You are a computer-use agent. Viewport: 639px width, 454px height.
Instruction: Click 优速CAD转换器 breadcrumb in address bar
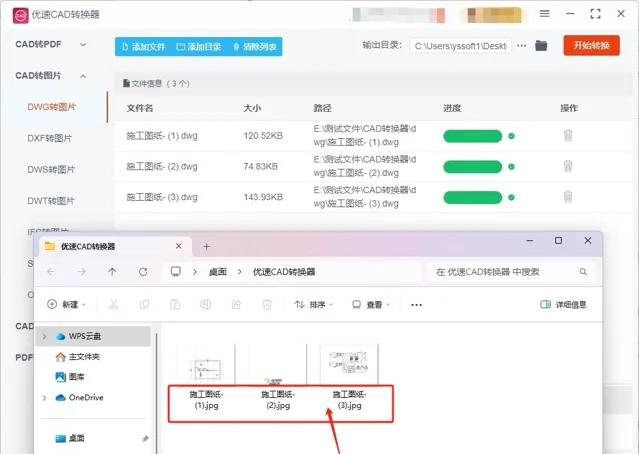tap(284, 272)
